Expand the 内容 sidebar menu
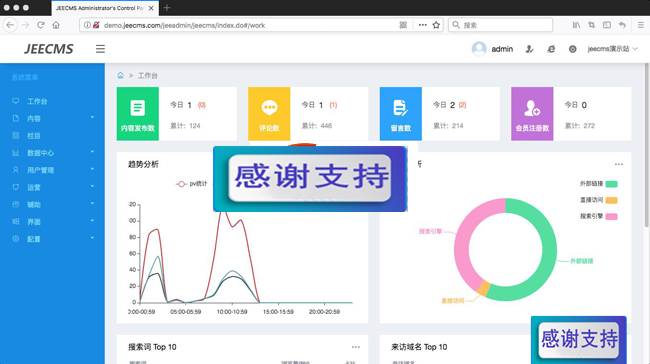Viewport: 650px width, 364px height. point(52,119)
